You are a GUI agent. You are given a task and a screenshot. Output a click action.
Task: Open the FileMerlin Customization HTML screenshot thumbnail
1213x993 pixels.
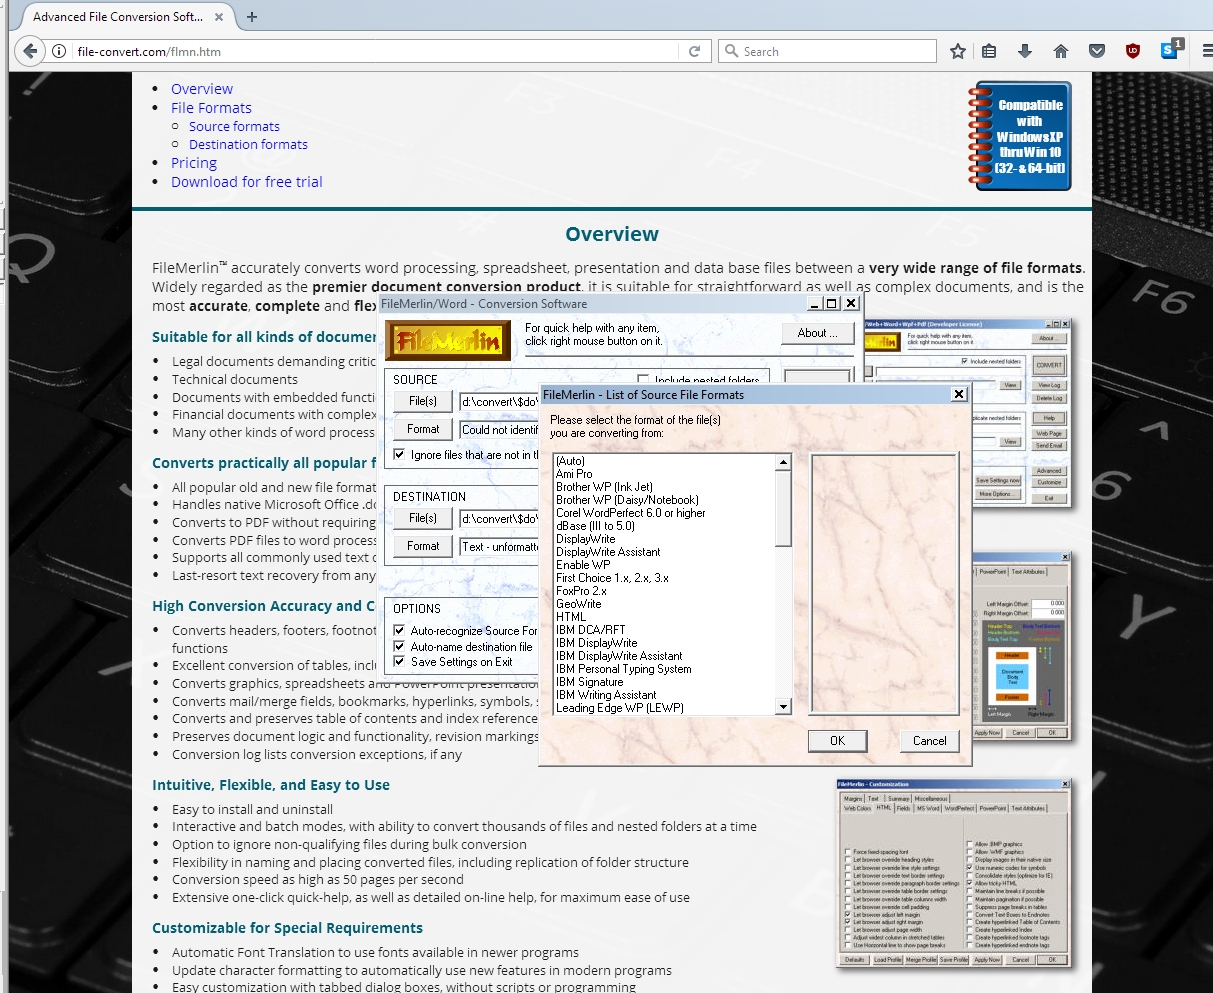(953, 873)
